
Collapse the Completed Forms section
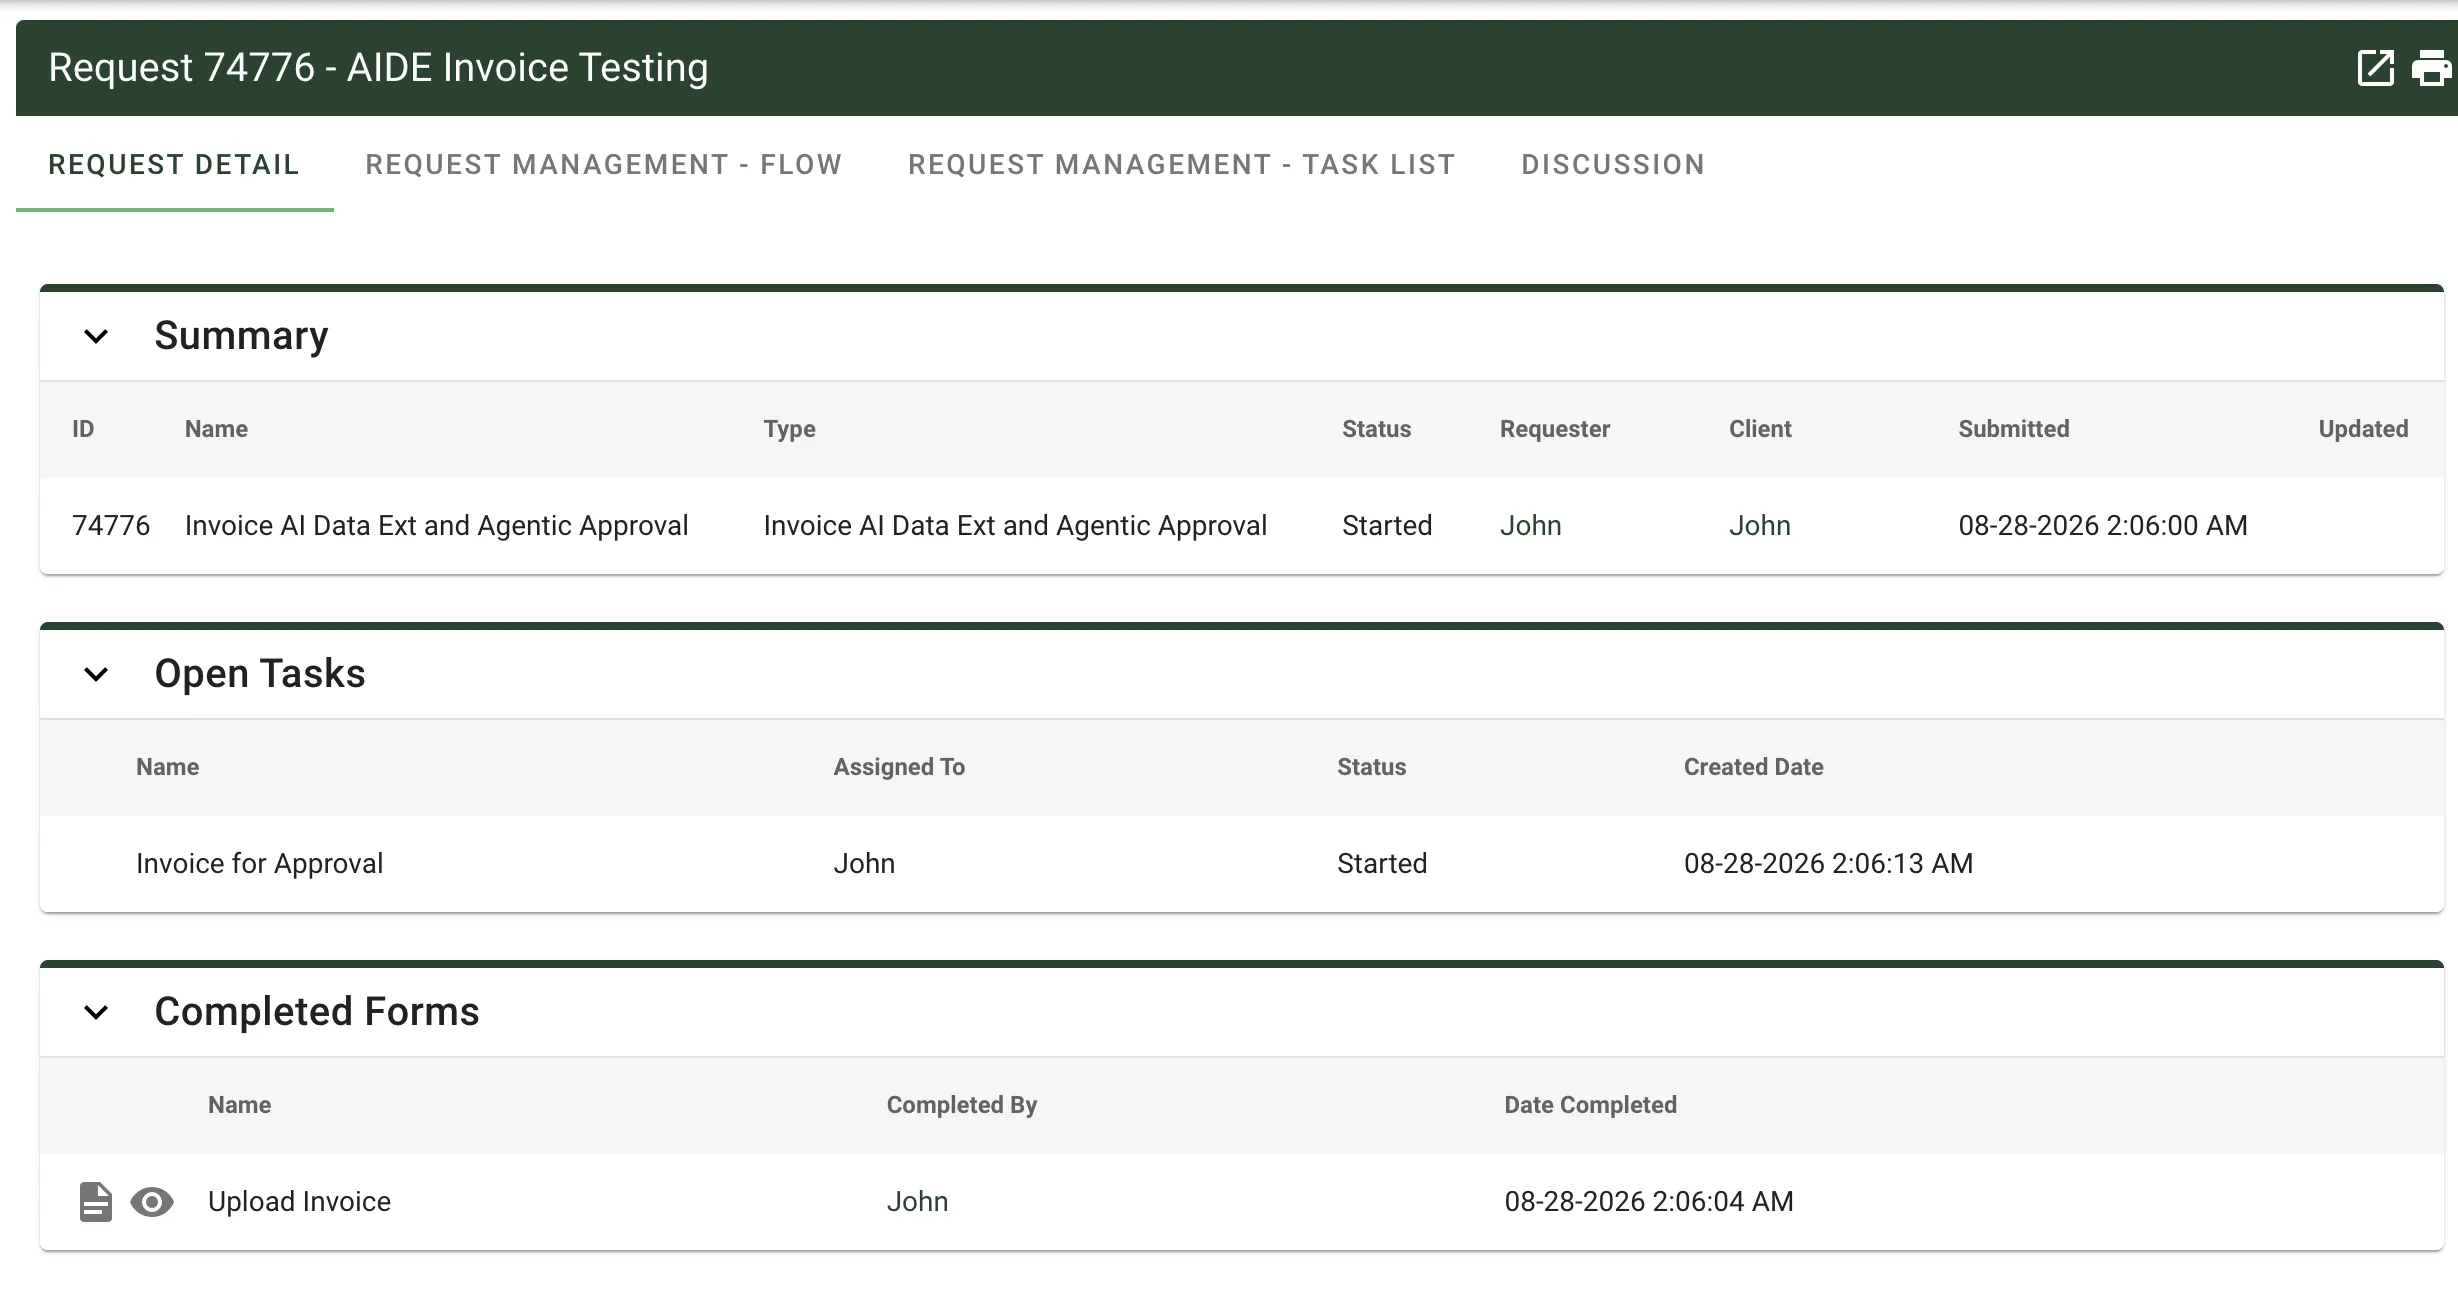[96, 1012]
